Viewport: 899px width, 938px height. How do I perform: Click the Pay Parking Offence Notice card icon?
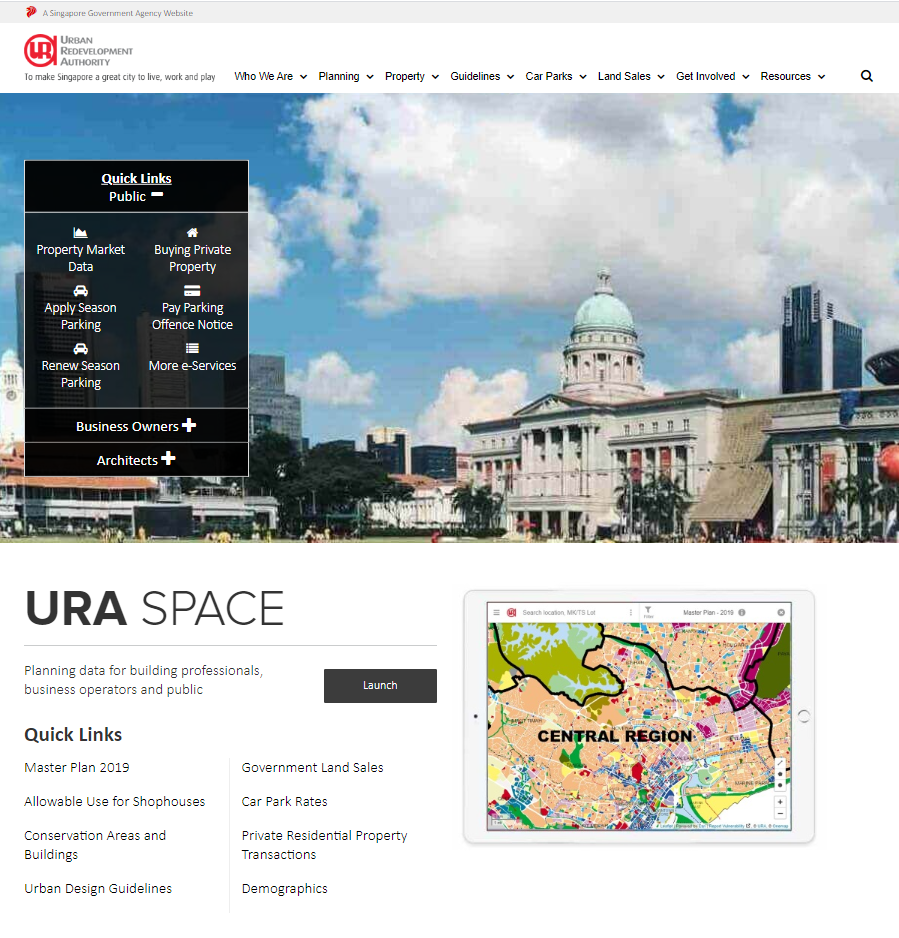[192, 291]
